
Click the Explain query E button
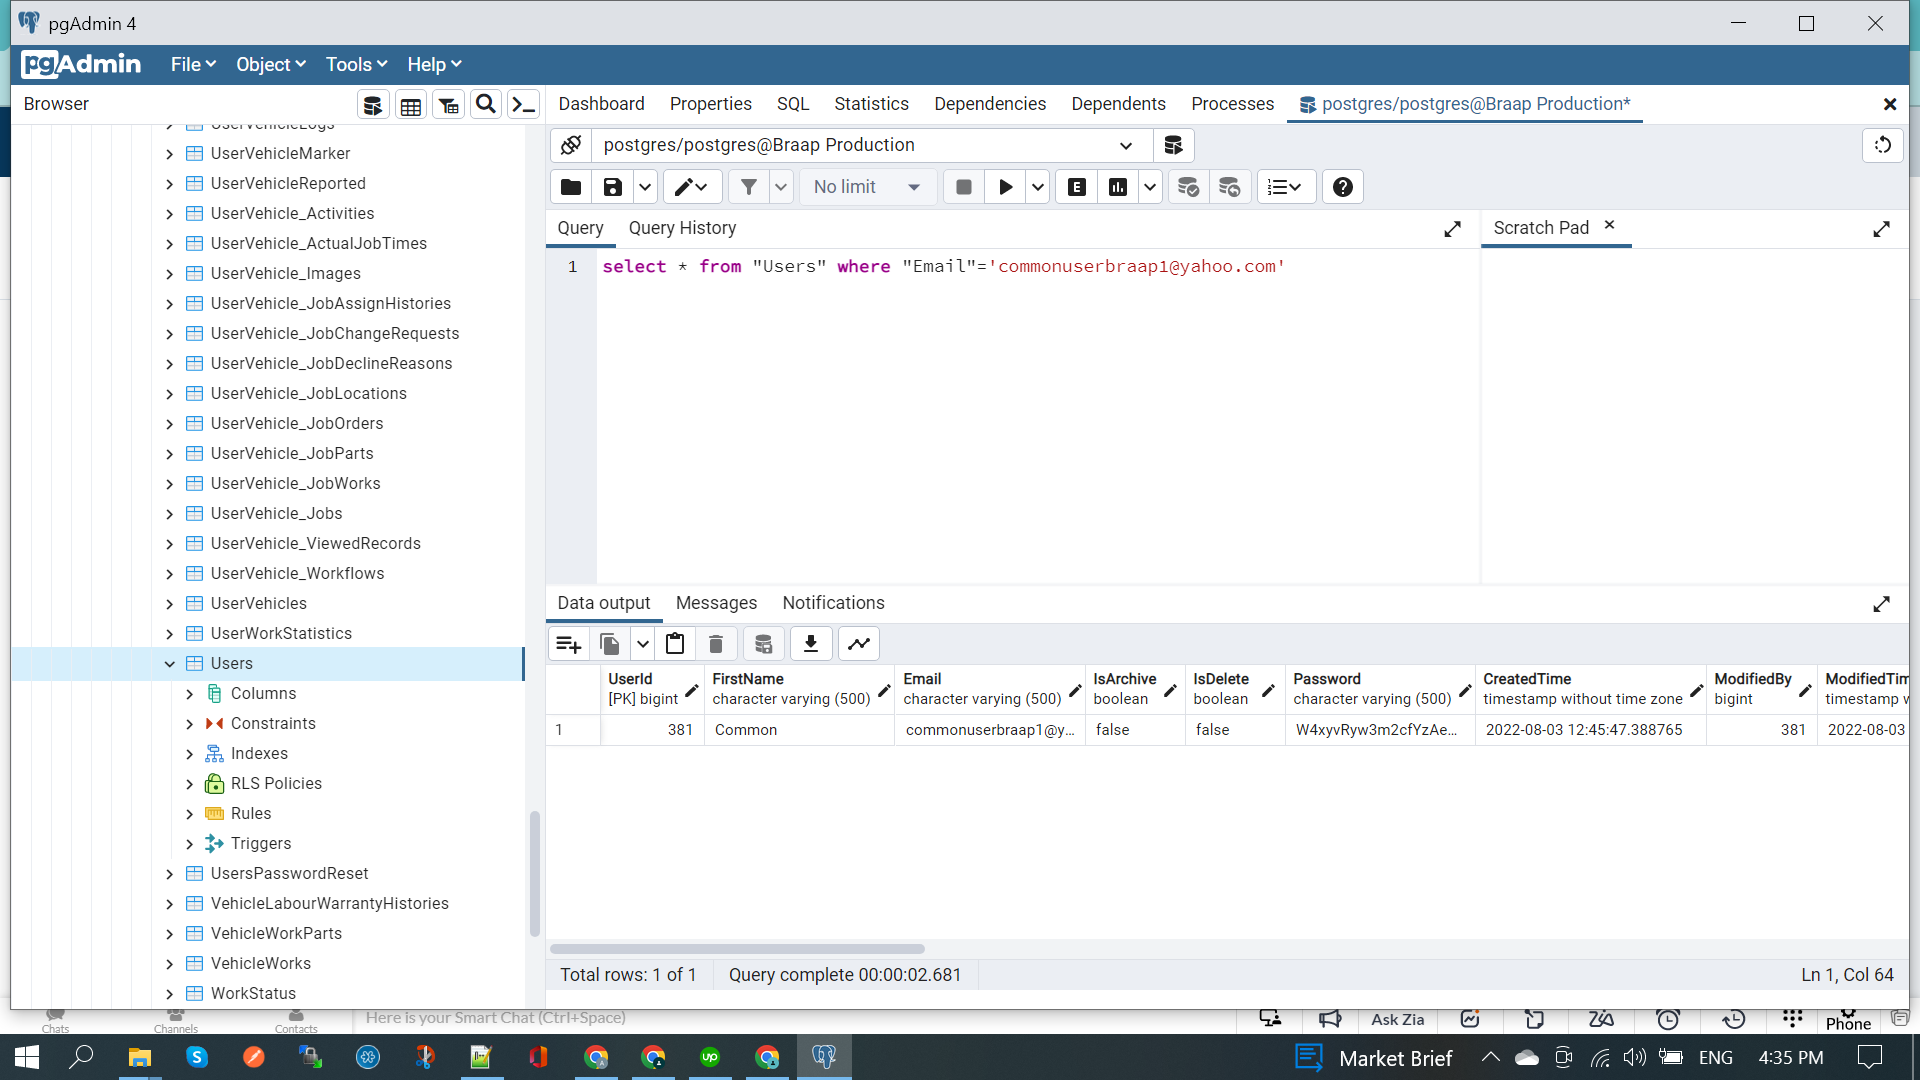coord(1077,187)
